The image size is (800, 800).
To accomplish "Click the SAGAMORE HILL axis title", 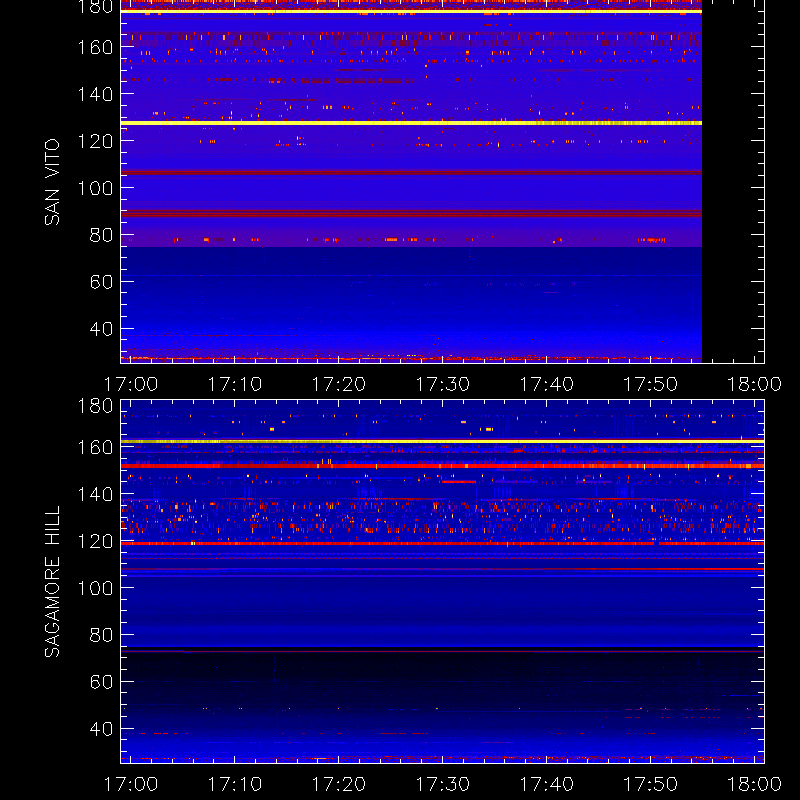I will coord(52,582).
